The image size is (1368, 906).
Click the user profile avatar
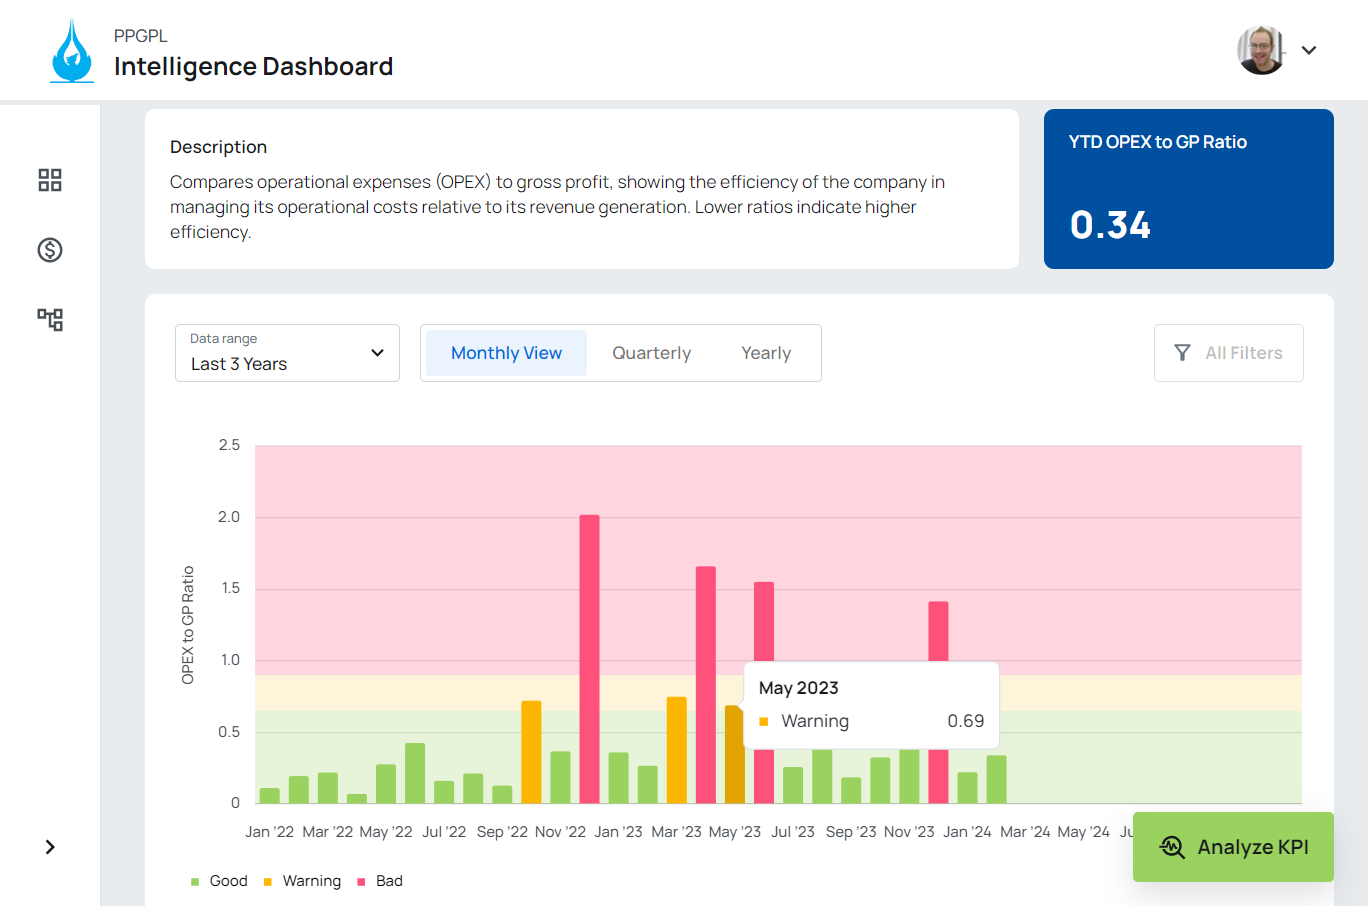[1261, 50]
